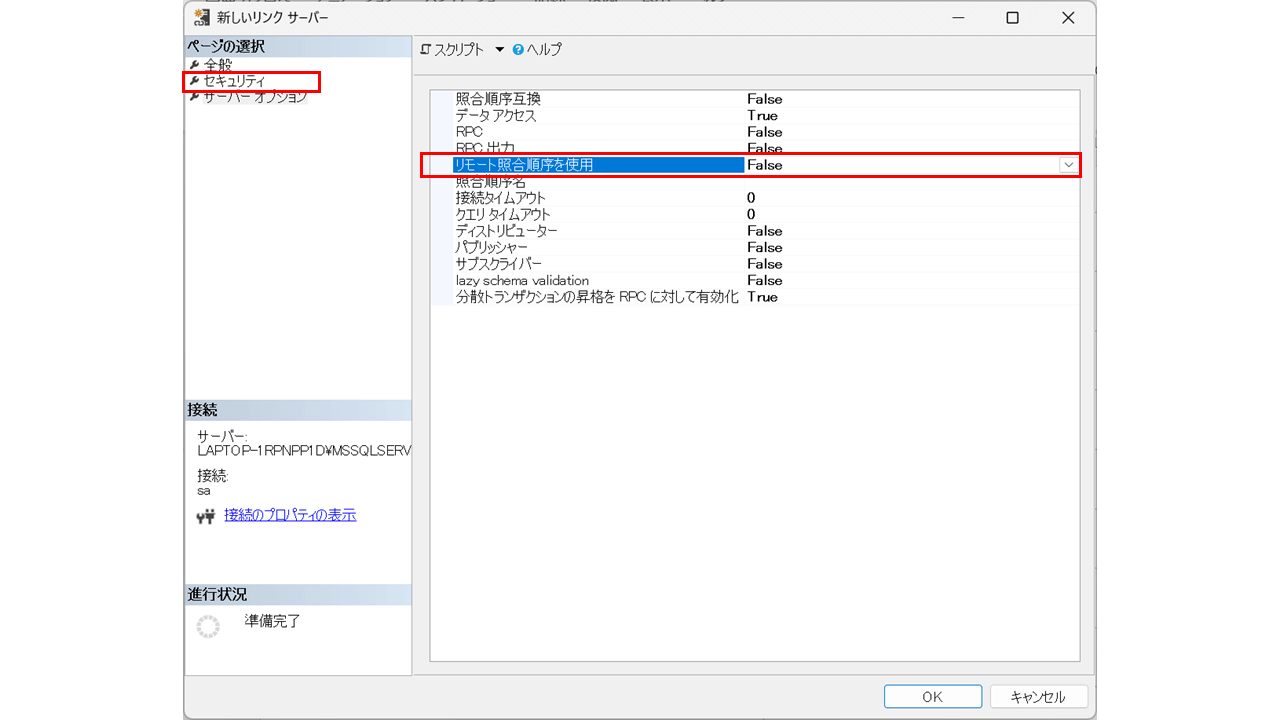The height and width of the screenshot is (720, 1280).
Task: Minimize the 新しいリンク サーバー dialog
Action: pos(957,18)
